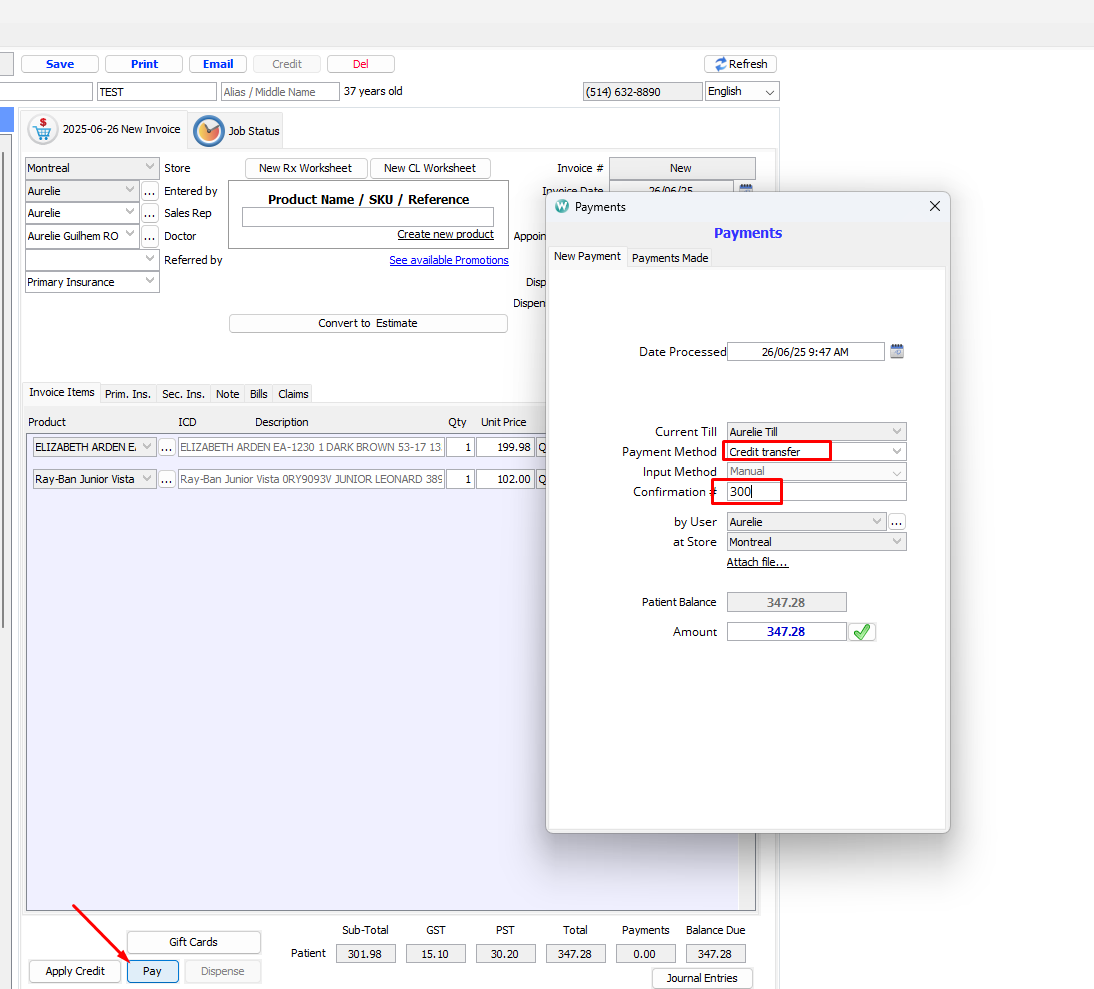1094x989 pixels.
Task: Switch to Prim. Ins. tab
Action: (x=128, y=394)
